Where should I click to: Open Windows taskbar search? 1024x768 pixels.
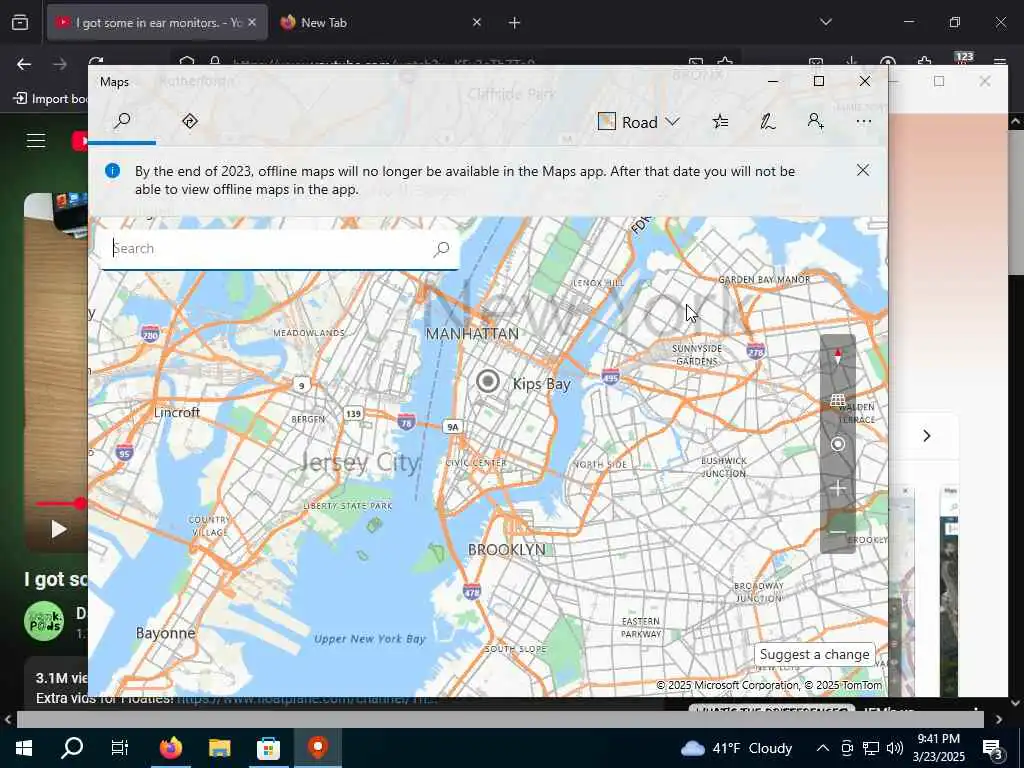tap(72, 748)
